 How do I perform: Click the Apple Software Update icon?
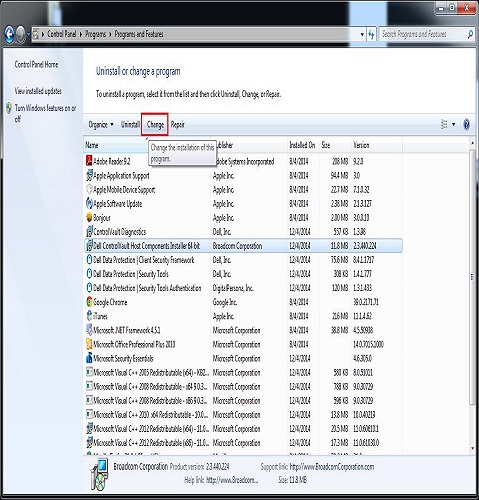pyautogui.click(x=89, y=203)
